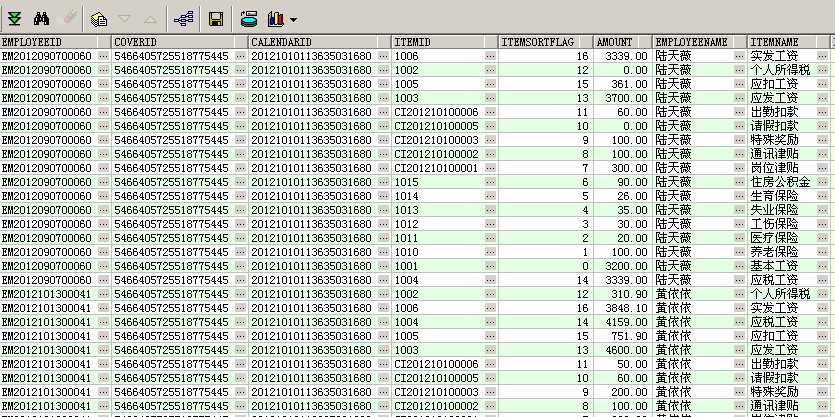Image resolution: width=835 pixels, height=417 pixels.
Task: Select AMOUNT cell 300.00
Action: [623, 168]
